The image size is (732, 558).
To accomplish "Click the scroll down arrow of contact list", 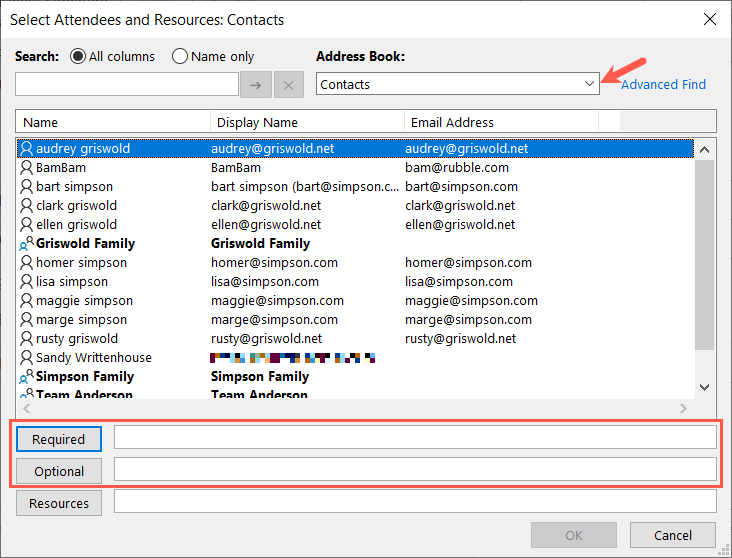I will (x=704, y=387).
